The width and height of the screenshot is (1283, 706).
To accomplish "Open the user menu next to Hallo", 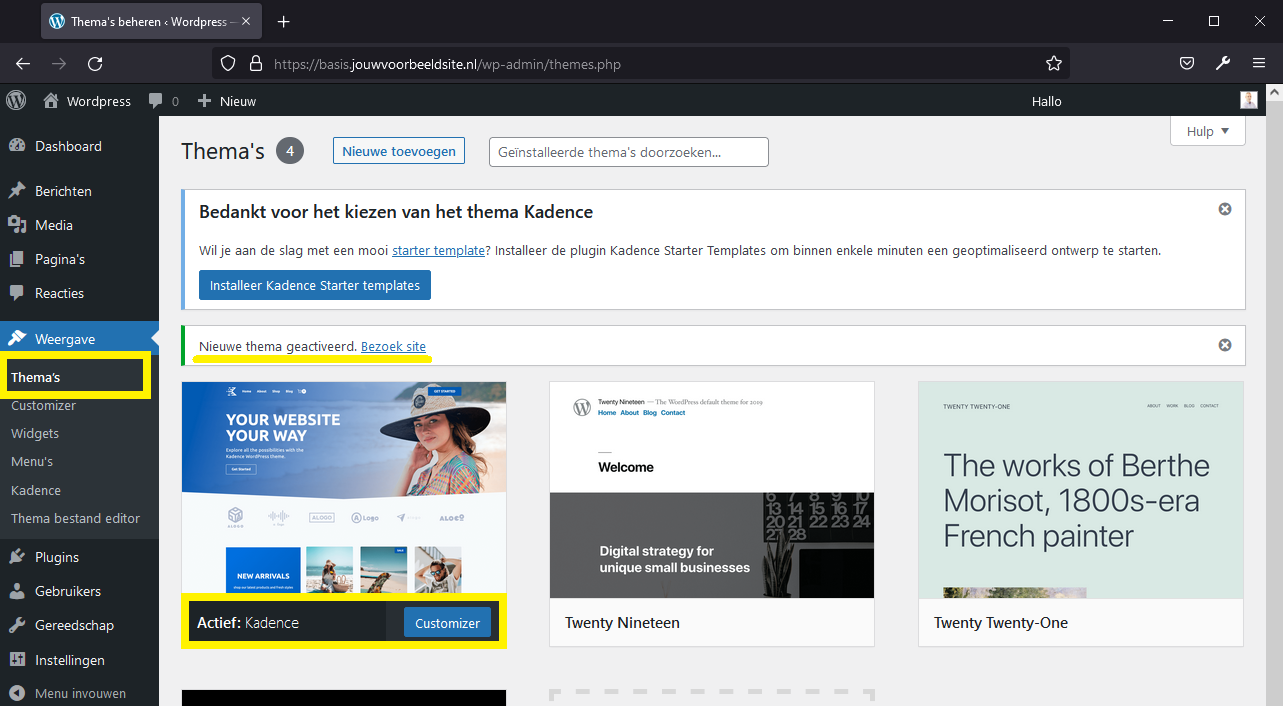I will [1248, 100].
